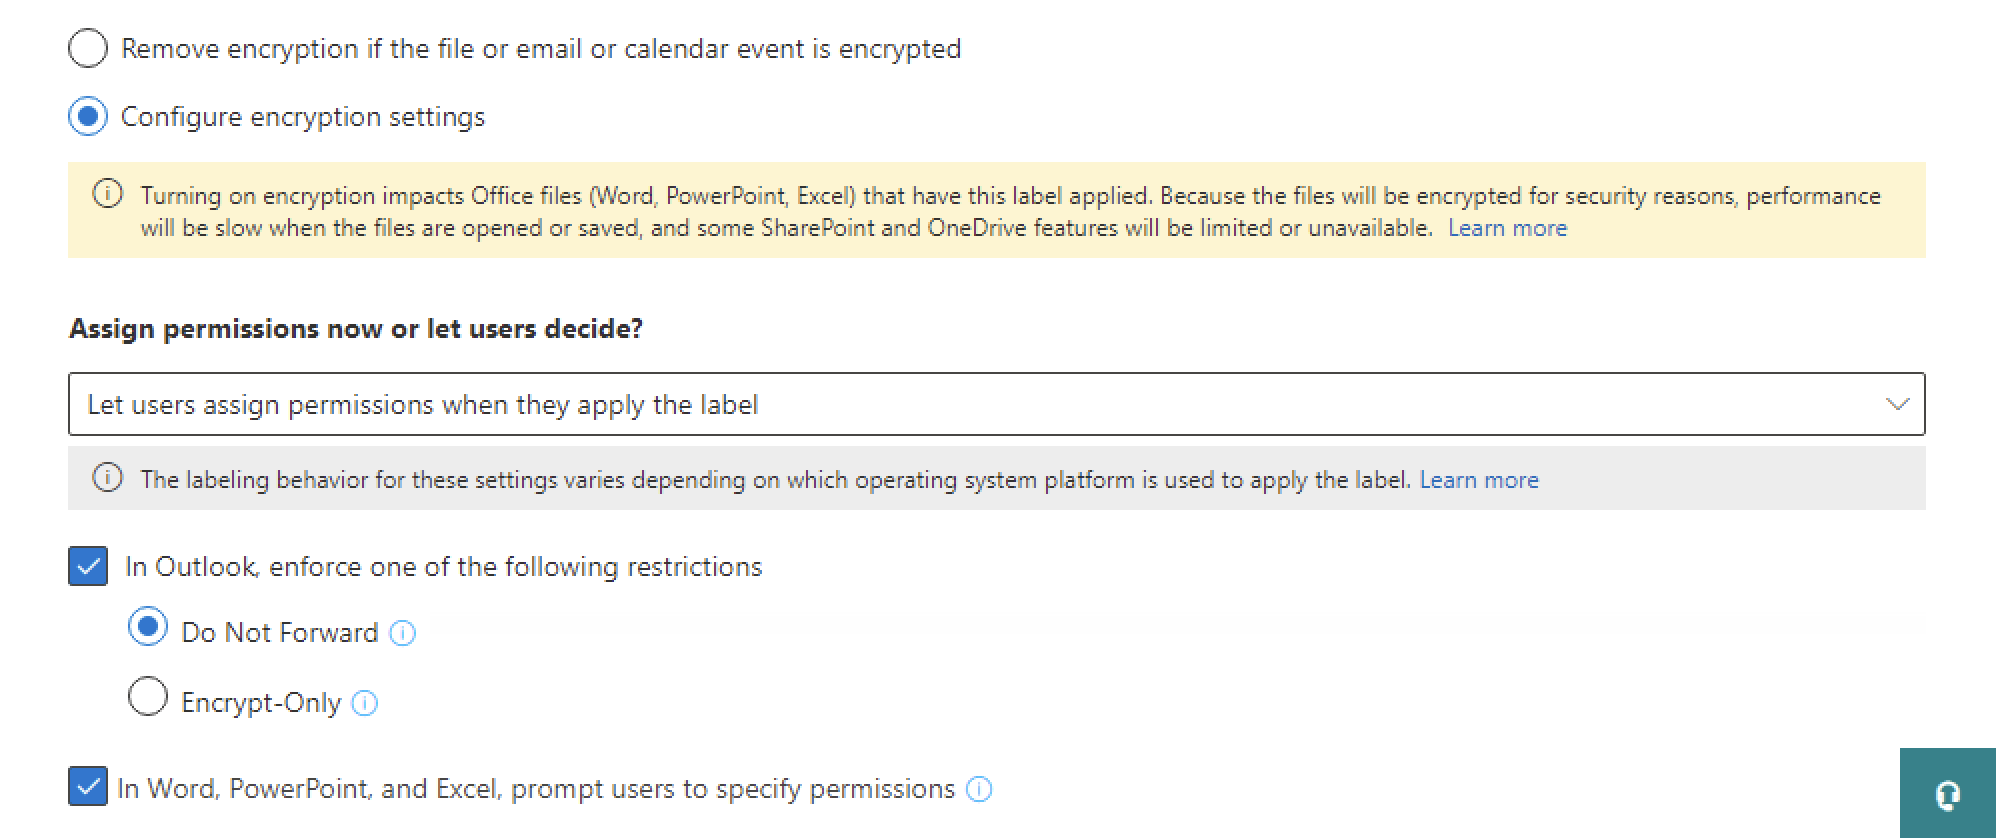Image resolution: width=2000 pixels, height=838 pixels.
Task: Open Learn more link in the yellow encryption warning
Action: click(1507, 228)
